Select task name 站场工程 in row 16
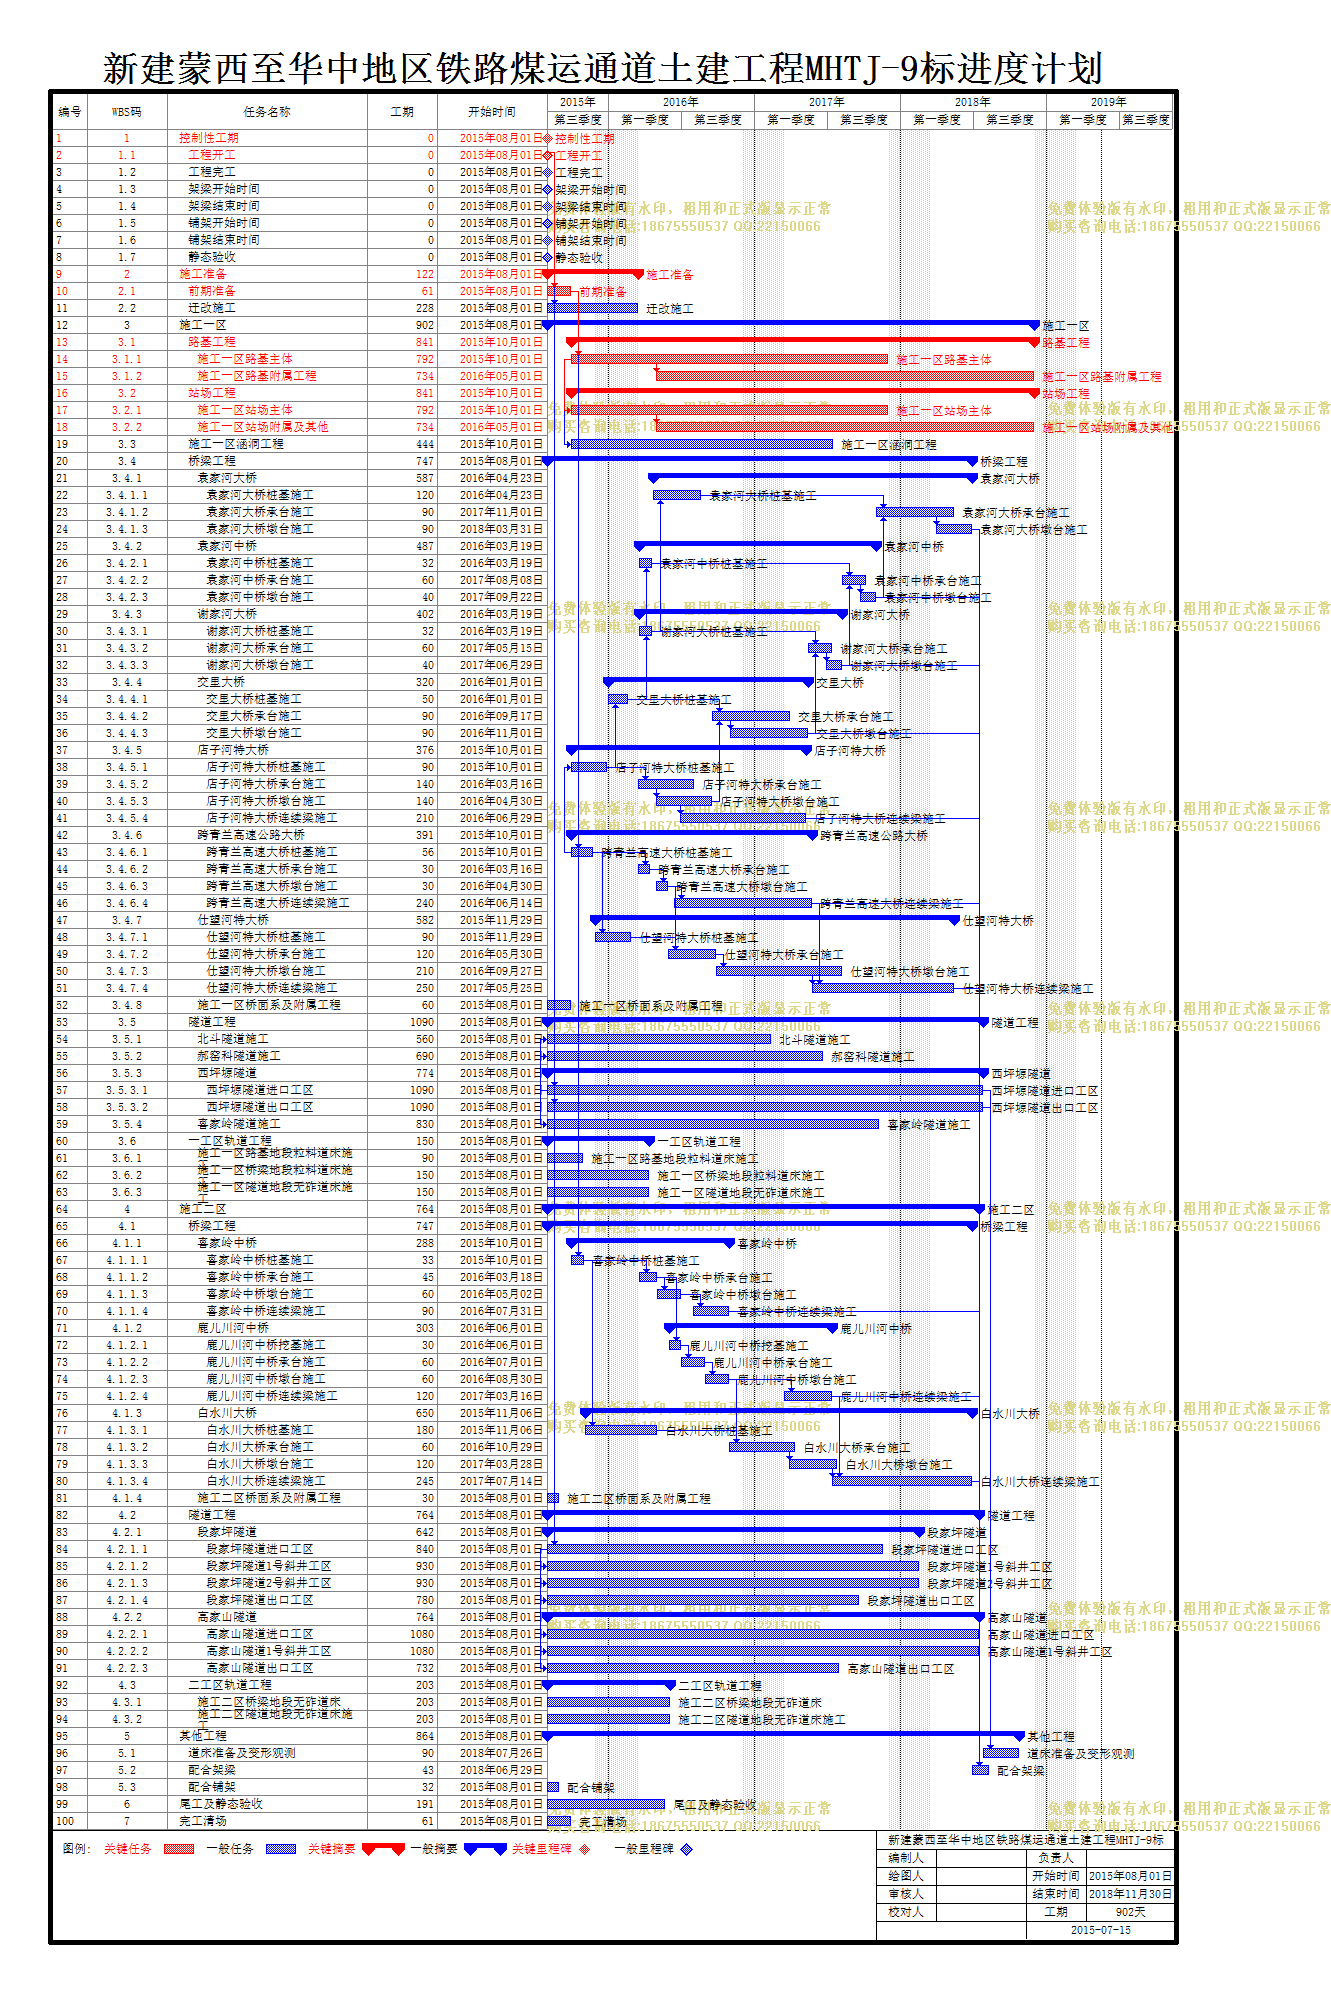Viewport: 1331px width, 1991px height. click(x=212, y=393)
